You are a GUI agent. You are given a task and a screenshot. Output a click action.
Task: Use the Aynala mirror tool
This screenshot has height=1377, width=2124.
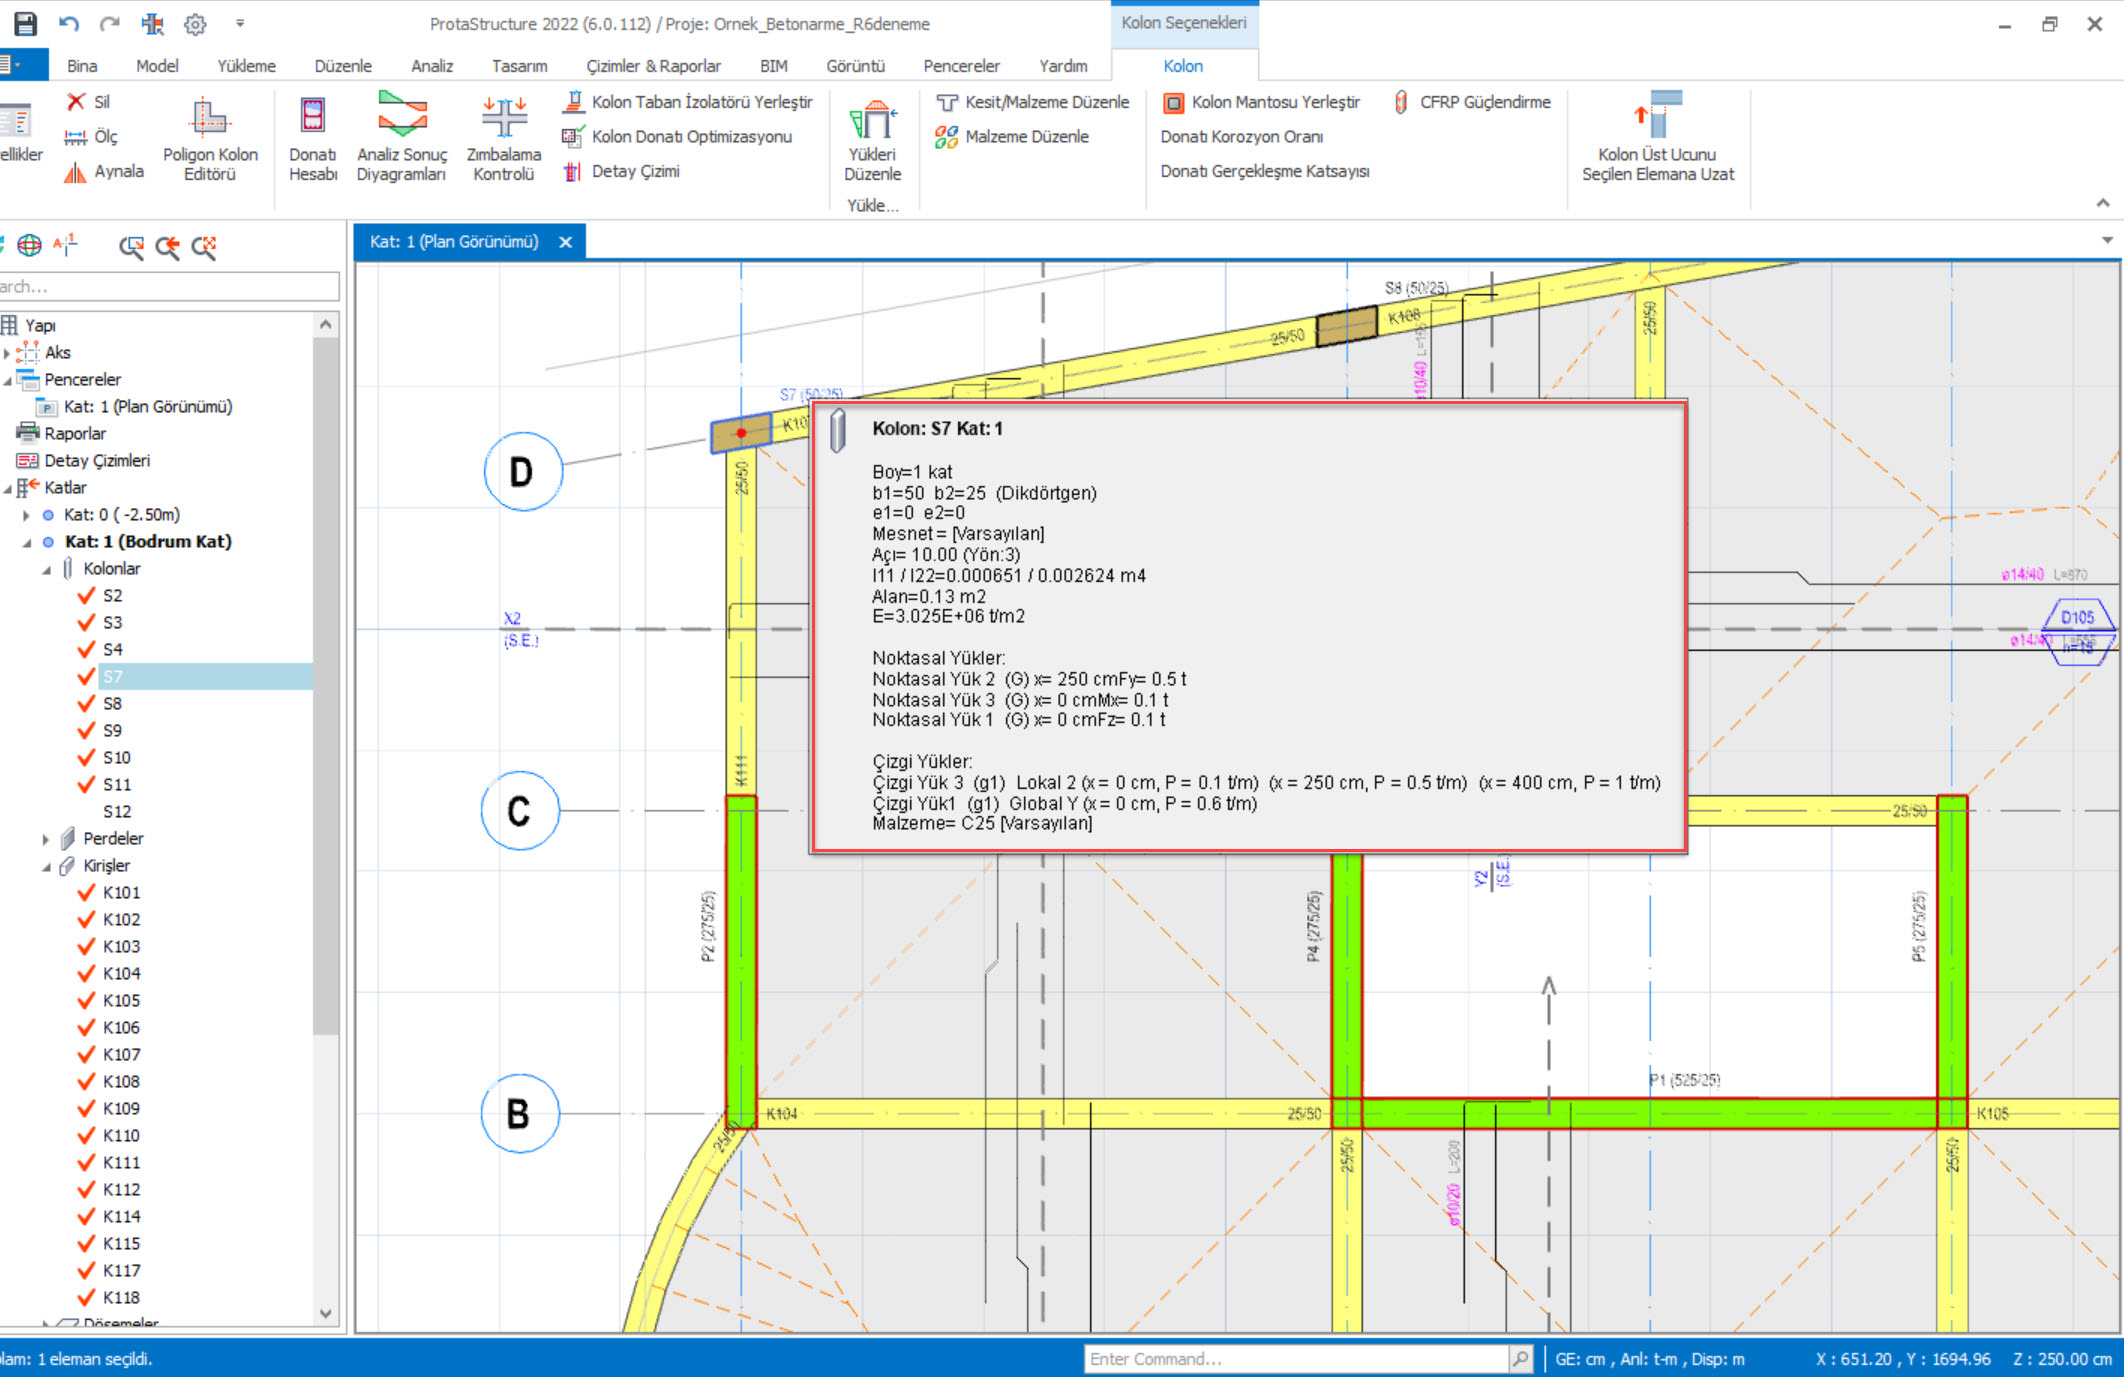104,171
